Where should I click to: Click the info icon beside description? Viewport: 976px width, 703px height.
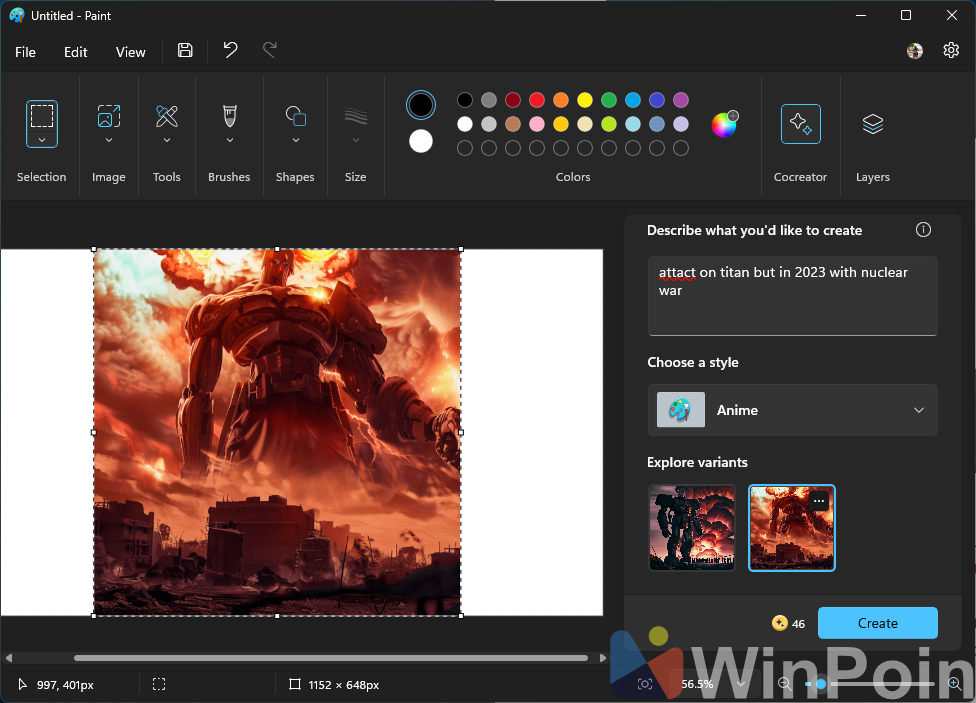click(x=923, y=230)
